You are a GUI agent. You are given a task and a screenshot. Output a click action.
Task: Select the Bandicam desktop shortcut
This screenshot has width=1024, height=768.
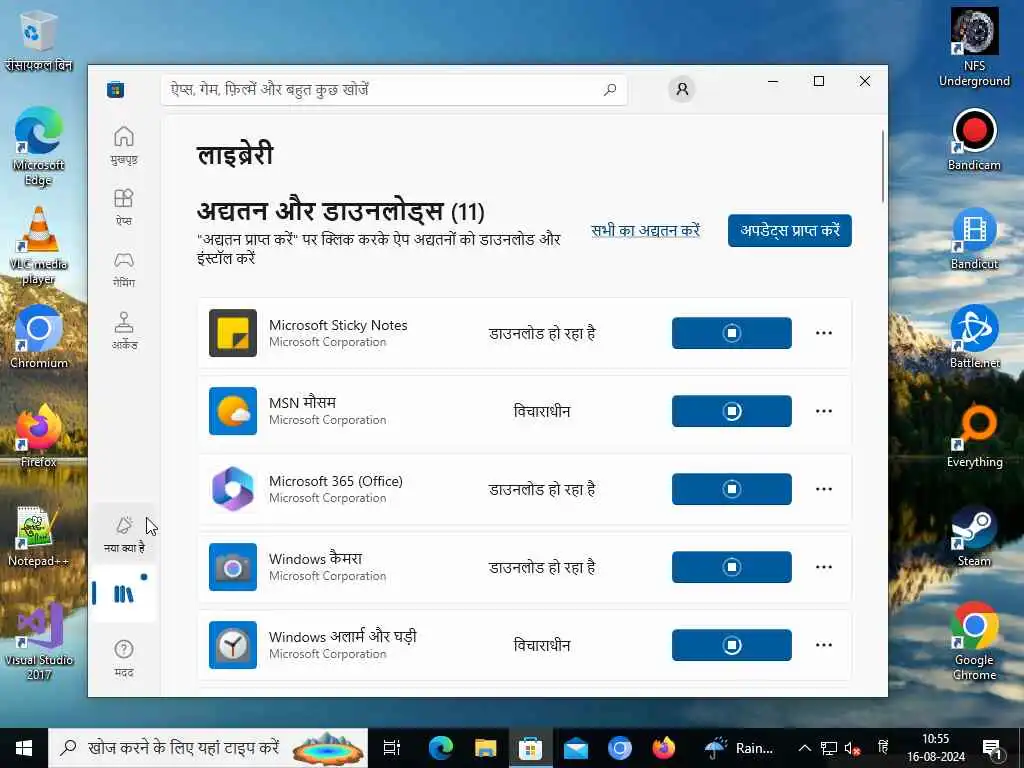pyautogui.click(x=974, y=139)
